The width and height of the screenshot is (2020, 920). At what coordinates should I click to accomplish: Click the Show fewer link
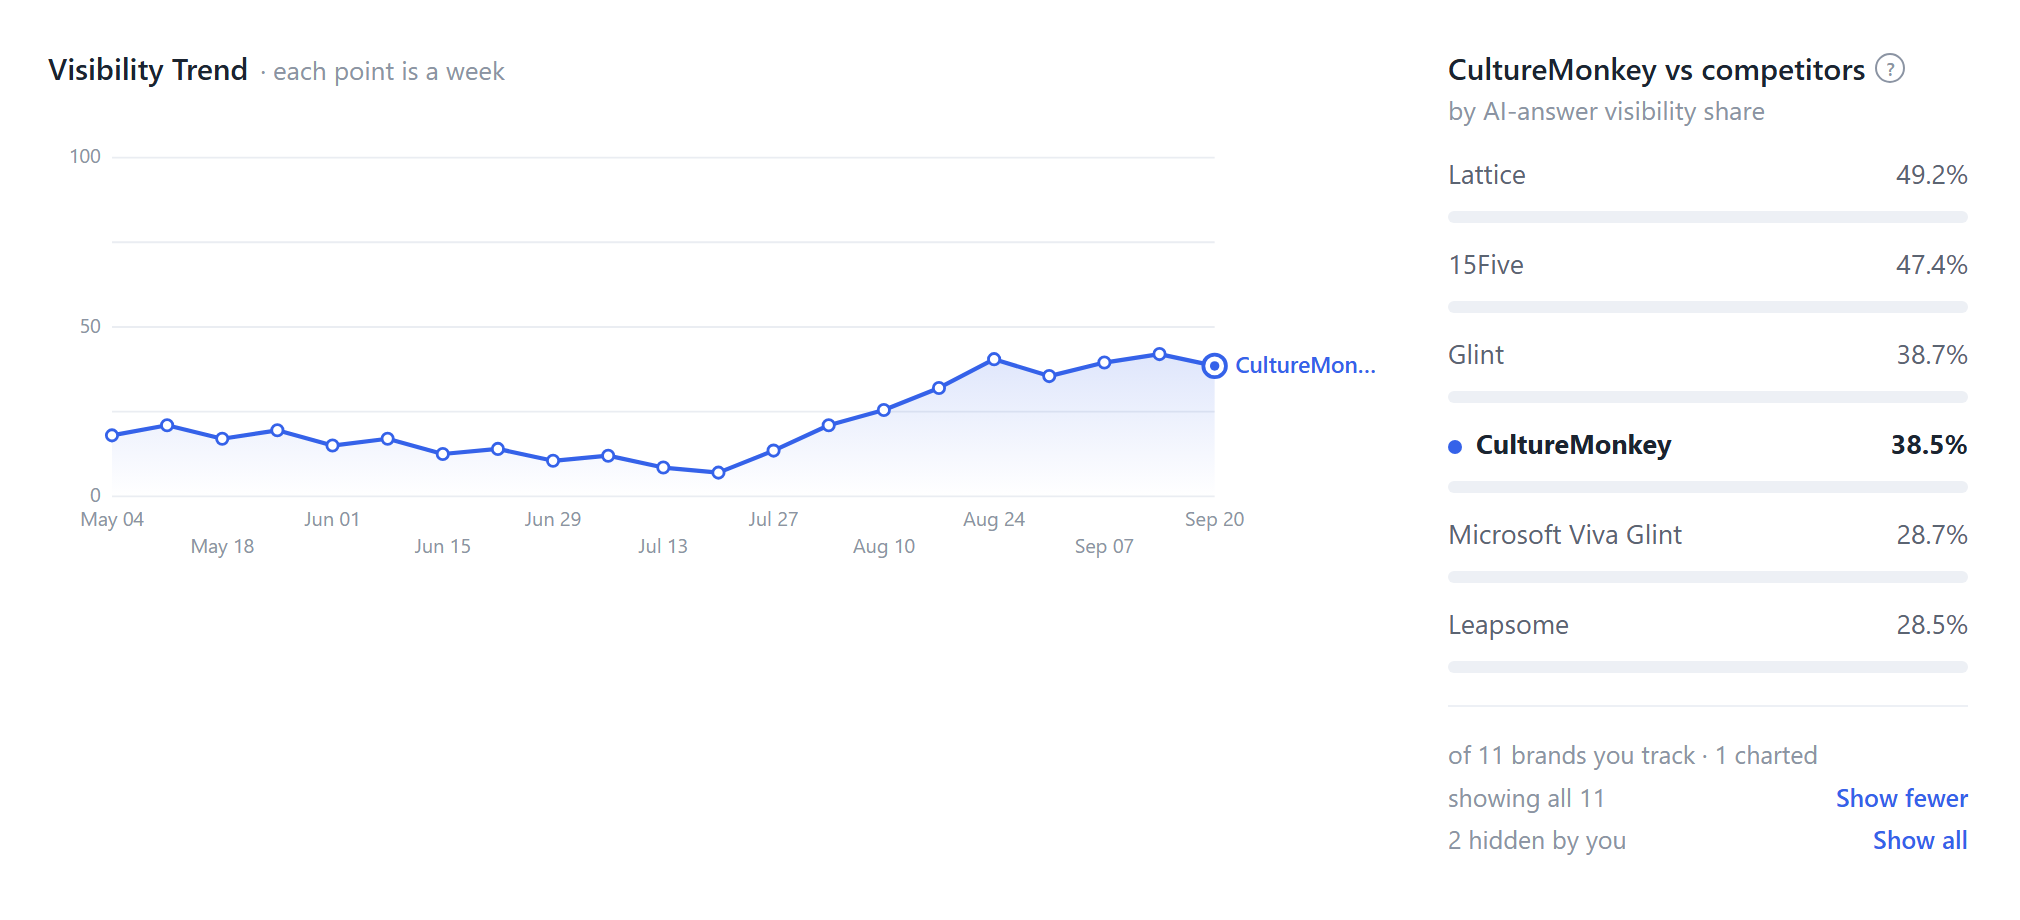pos(1901,798)
